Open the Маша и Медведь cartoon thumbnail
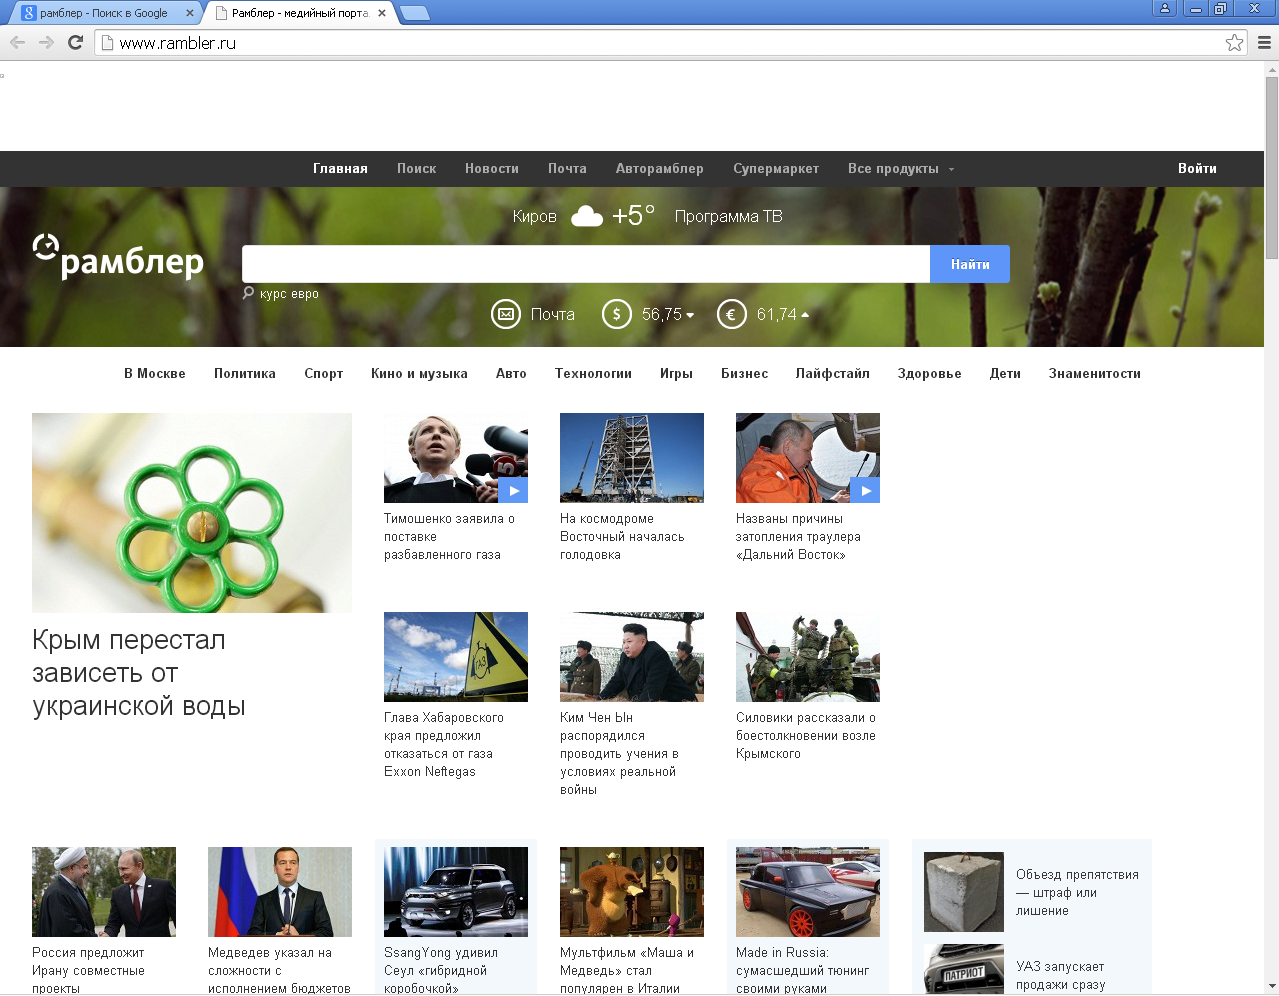 632,892
